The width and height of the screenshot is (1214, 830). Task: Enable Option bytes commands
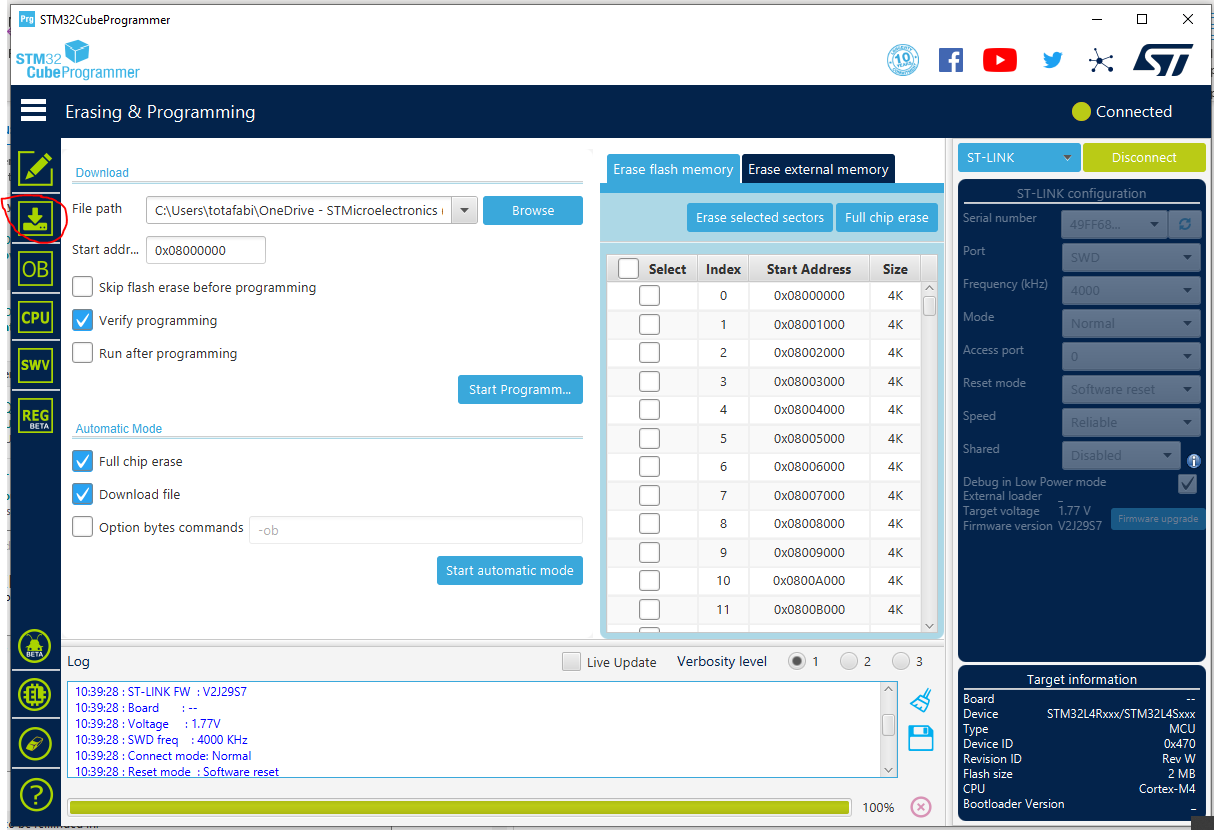tap(82, 526)
